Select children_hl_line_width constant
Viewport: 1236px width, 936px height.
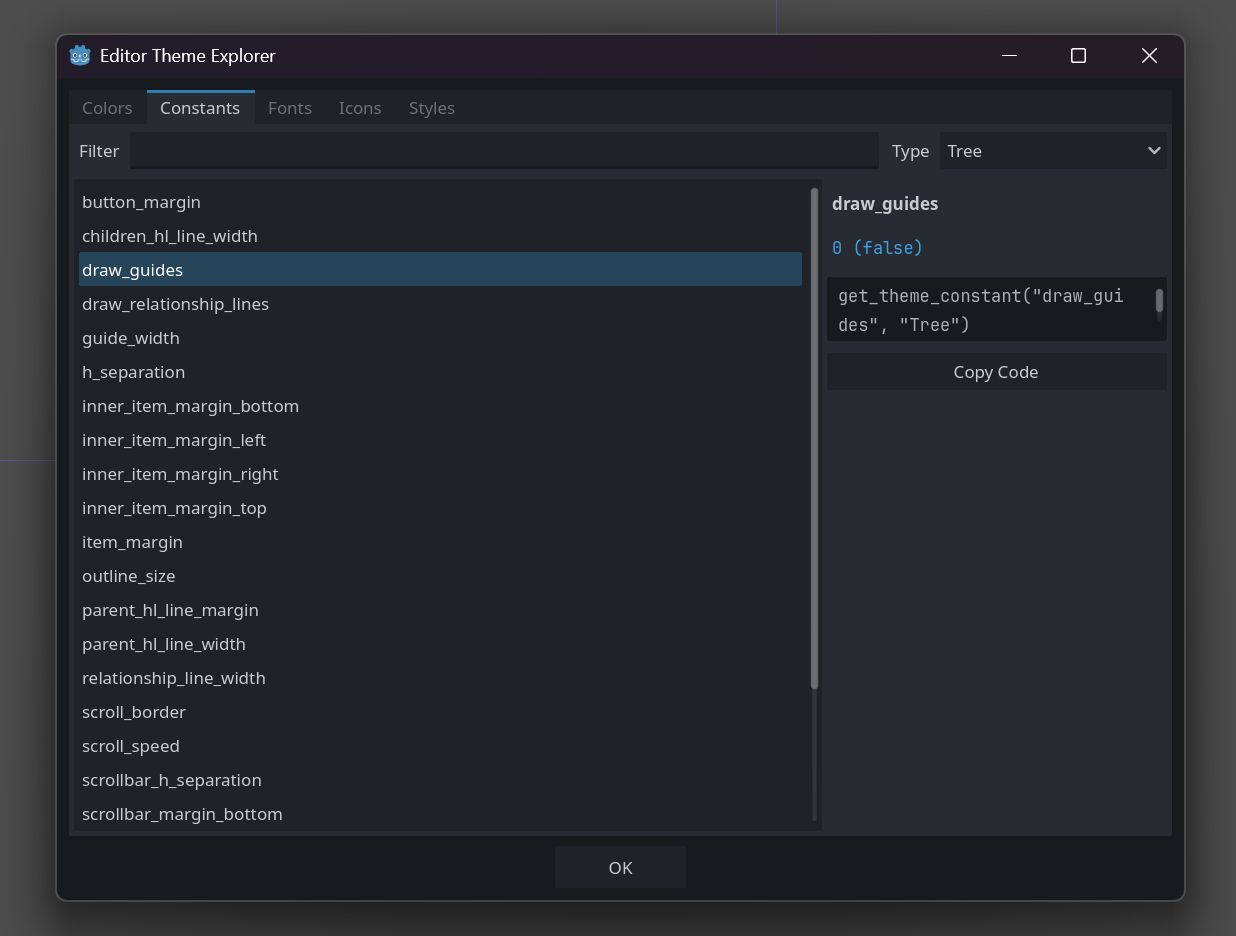pos(440,236)
